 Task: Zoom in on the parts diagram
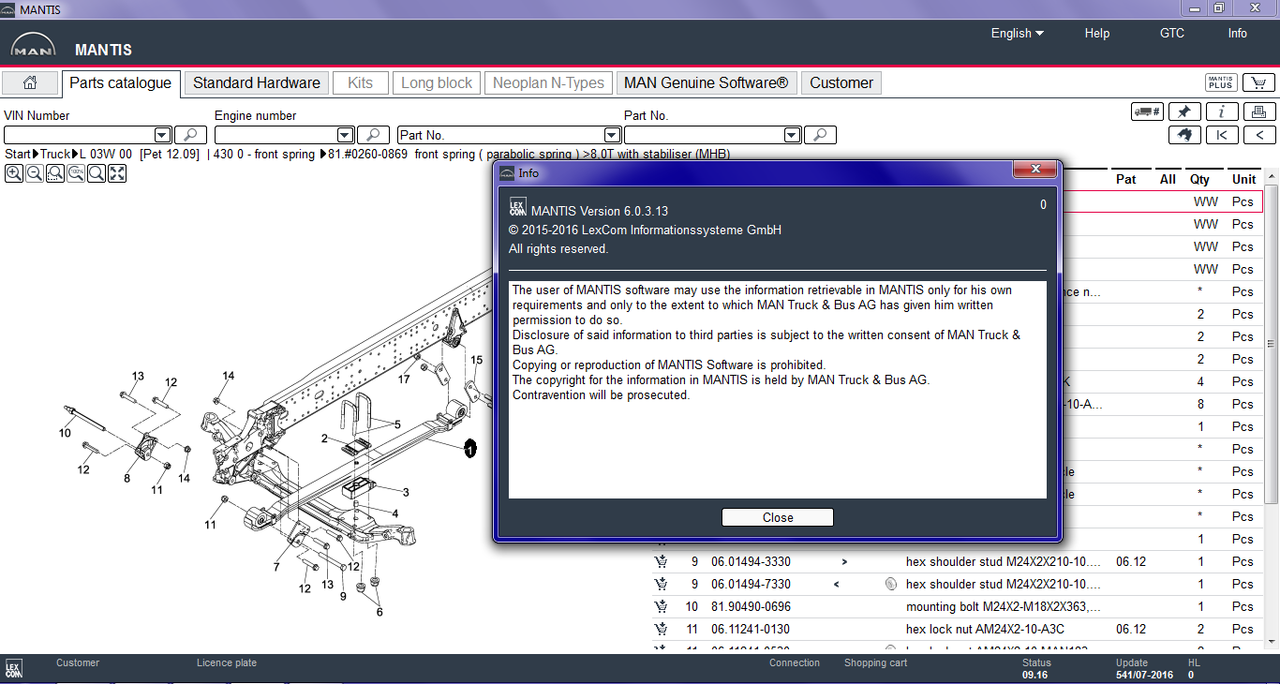pyautogui.click(x=14, y=173)
